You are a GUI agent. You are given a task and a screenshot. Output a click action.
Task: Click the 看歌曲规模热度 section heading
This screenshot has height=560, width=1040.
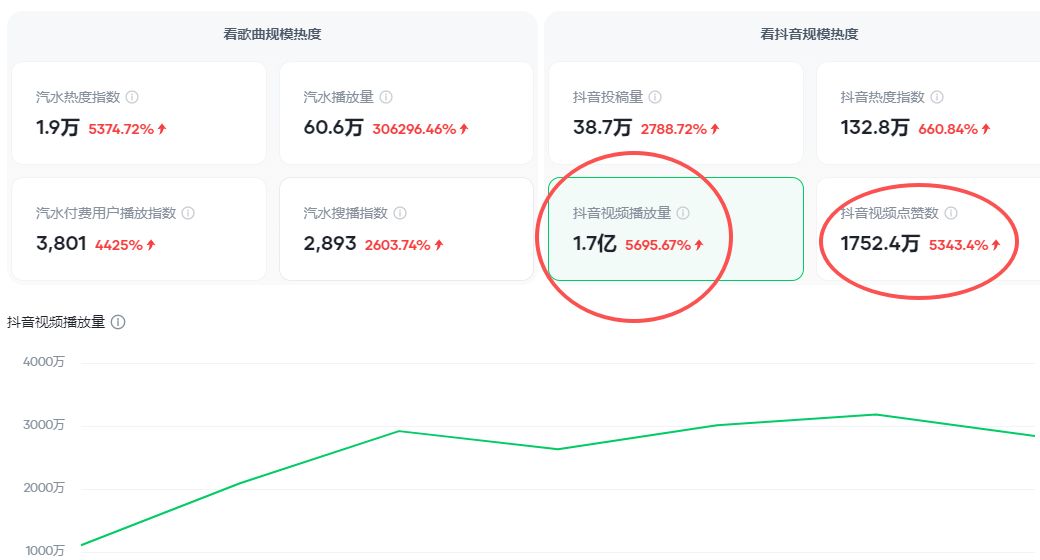click(x=272, y=34)
